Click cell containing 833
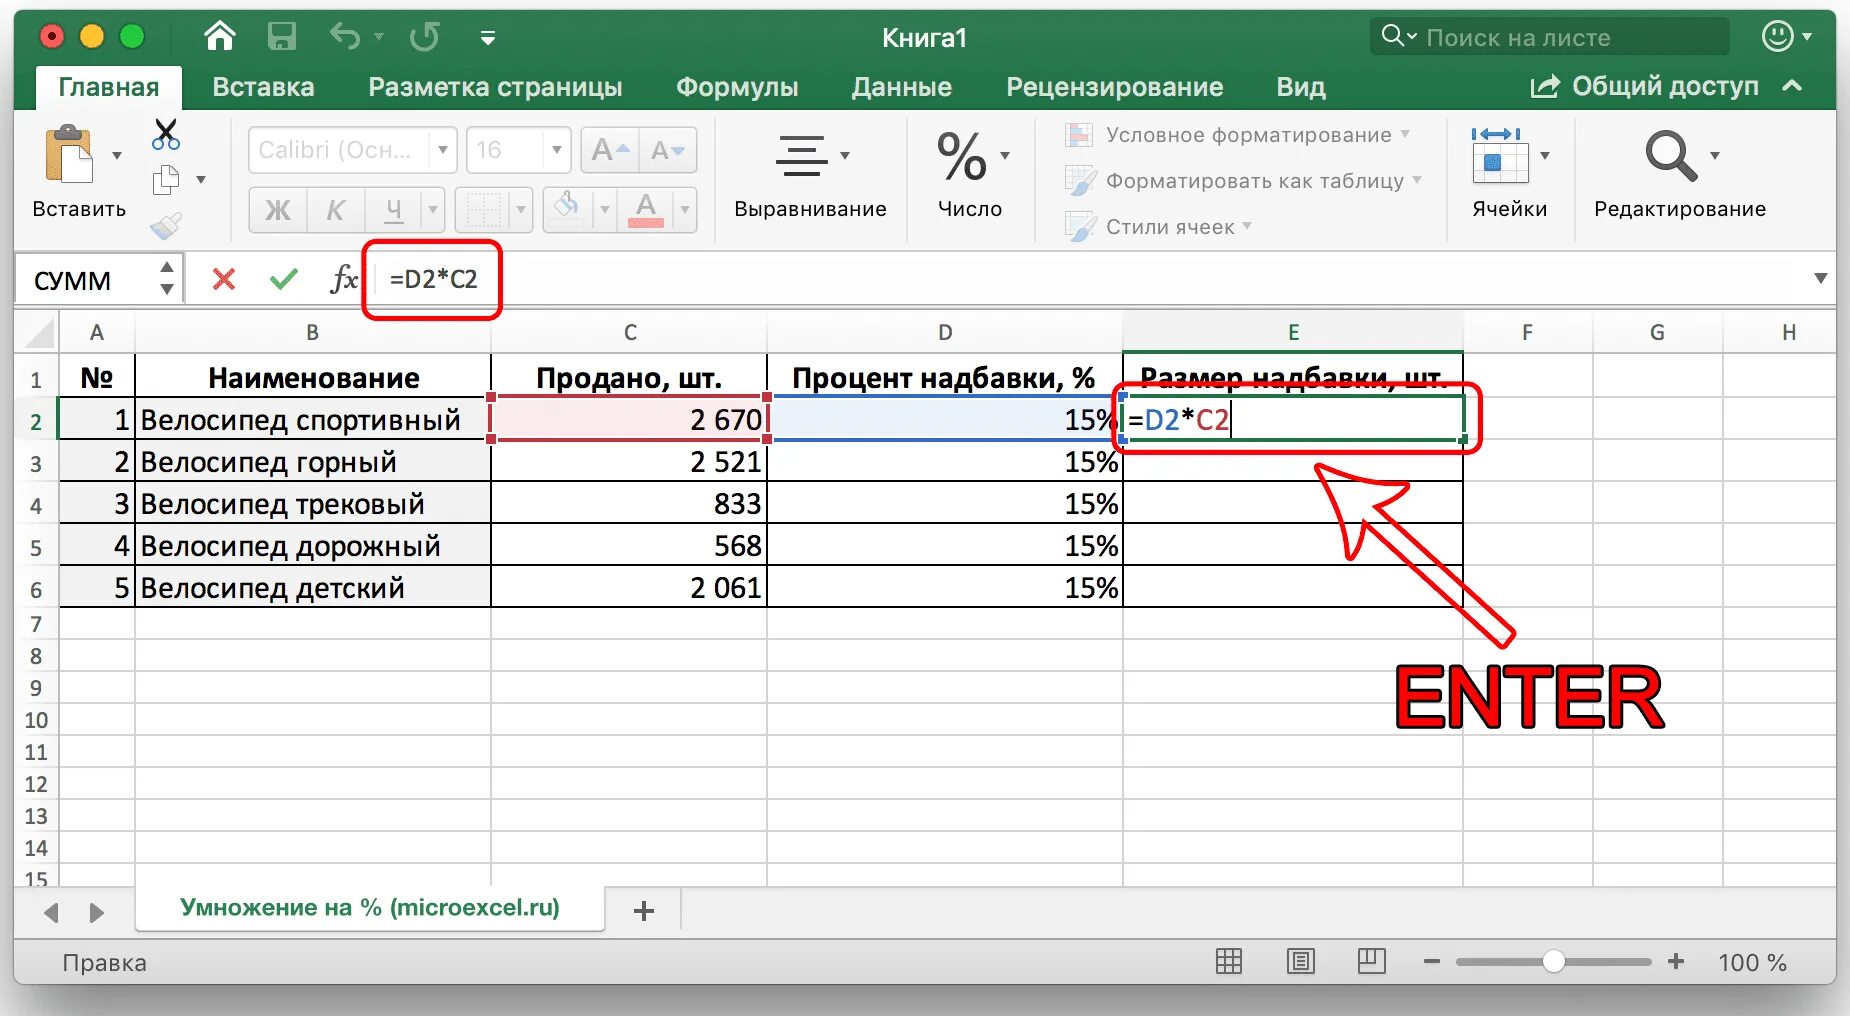This screenshot has height=1016, width=1850. pyautogui.click(x=629, y=504)
